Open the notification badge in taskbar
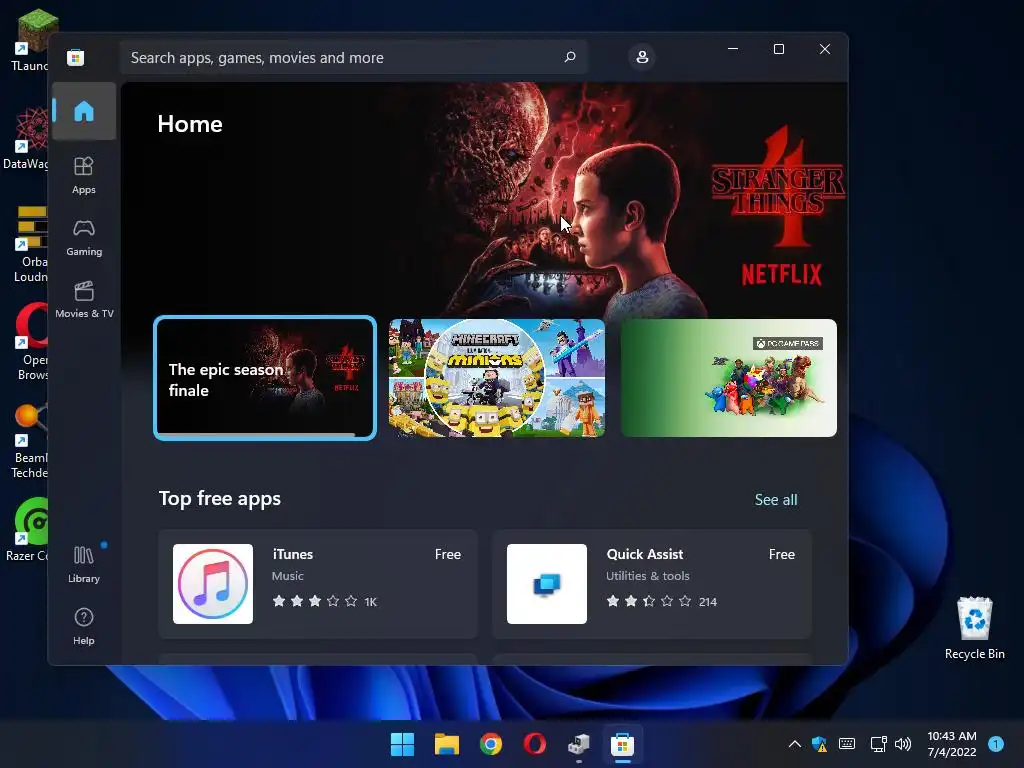 (996, 744)
